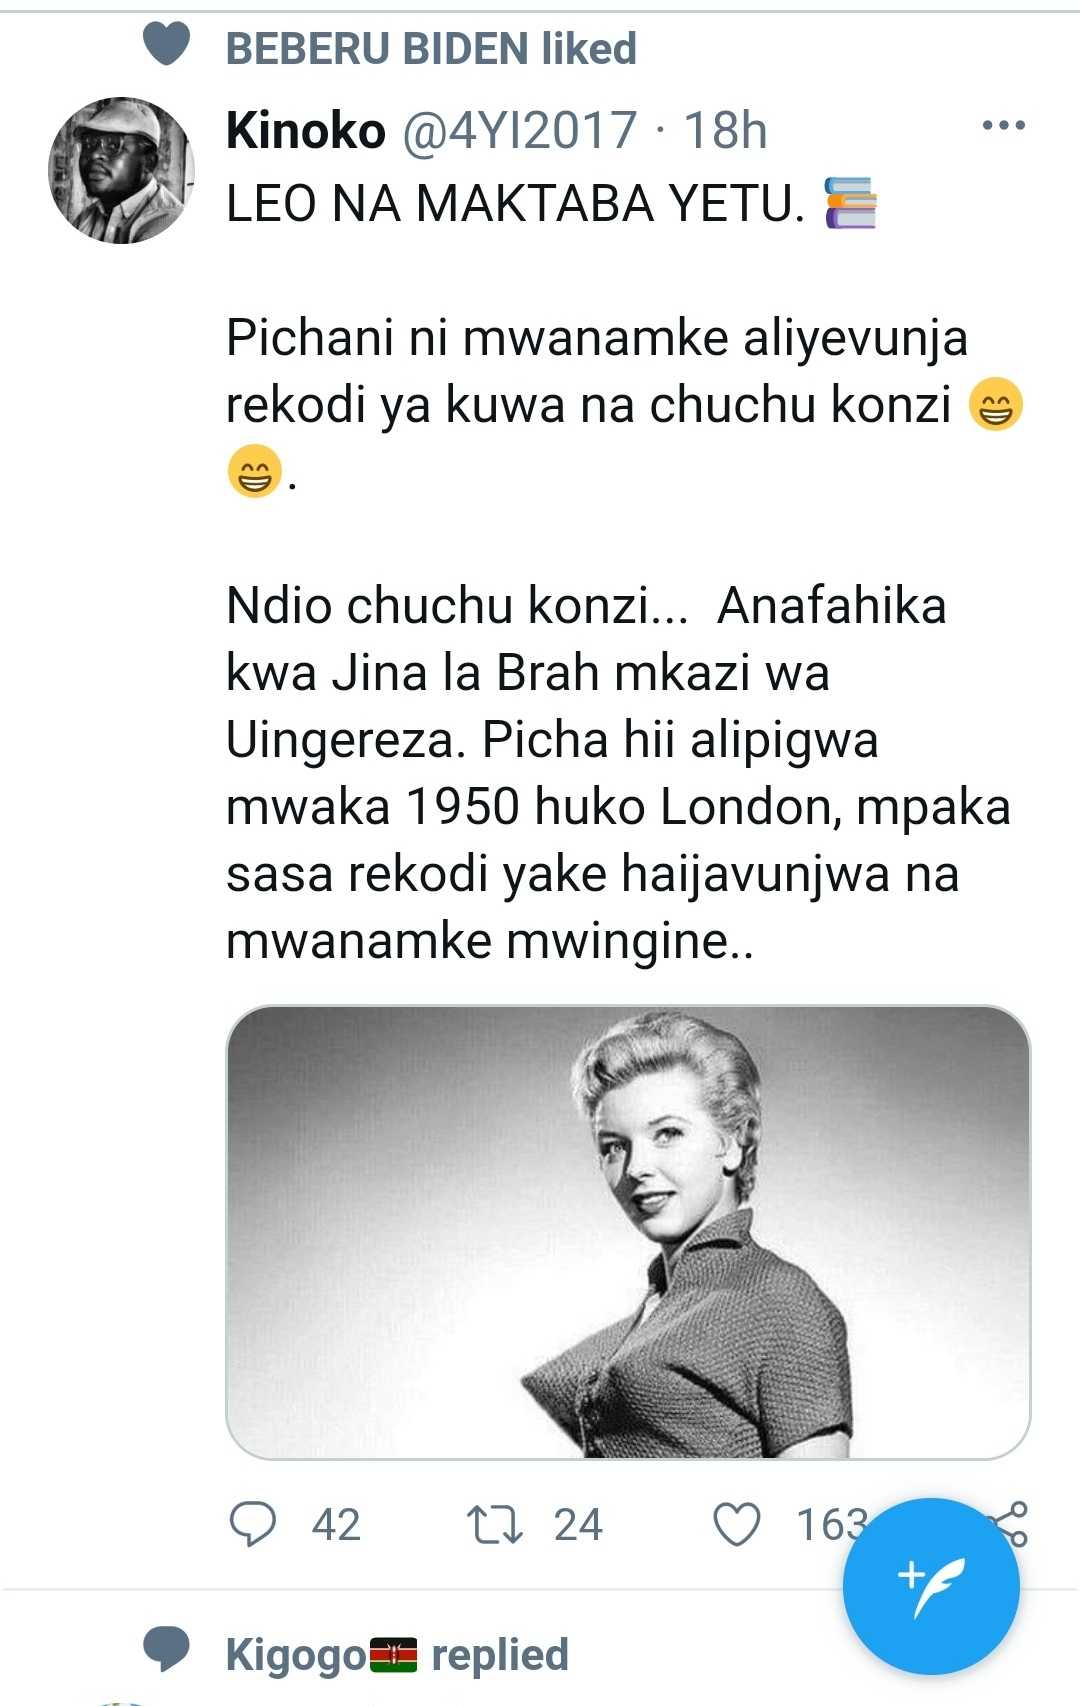Tap the 'BEBERU BIDEN liked' label
1080x1706 pixels.
431,48
